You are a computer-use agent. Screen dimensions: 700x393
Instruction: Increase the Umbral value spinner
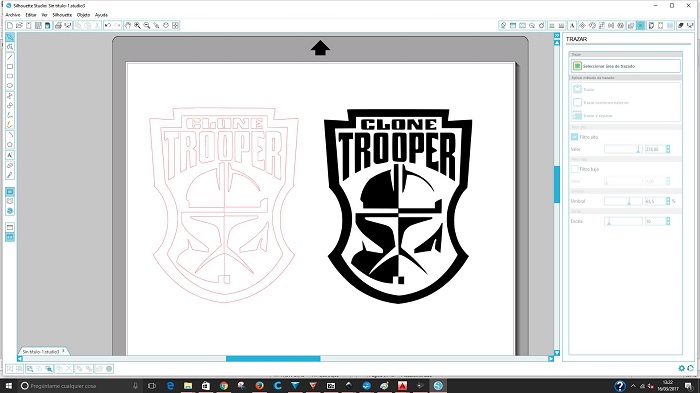668,199
